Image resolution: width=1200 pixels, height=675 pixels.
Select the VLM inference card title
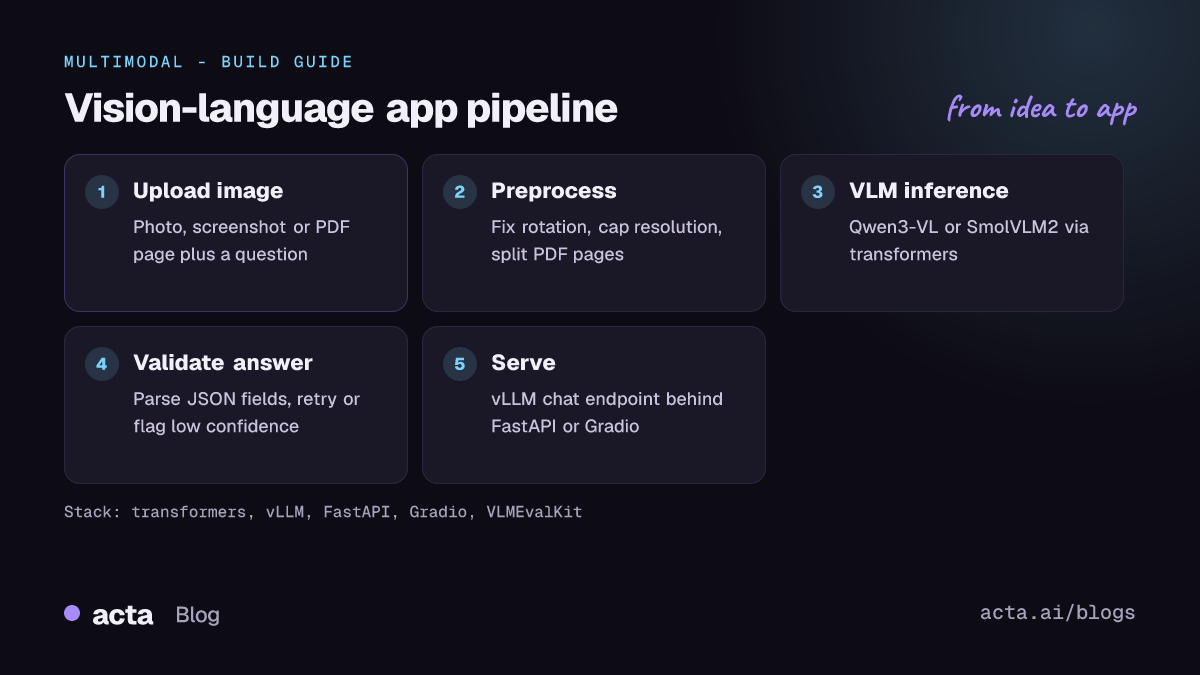pyautogui.click(x=929, y=191)
